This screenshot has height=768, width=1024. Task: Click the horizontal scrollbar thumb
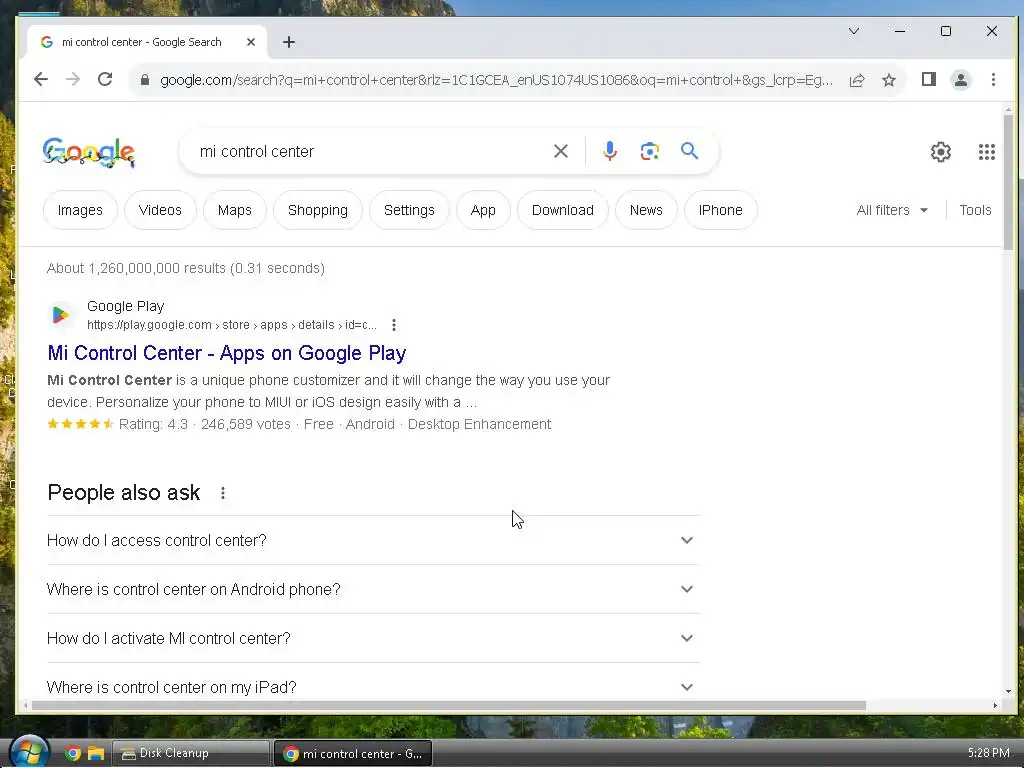point(449,705)
